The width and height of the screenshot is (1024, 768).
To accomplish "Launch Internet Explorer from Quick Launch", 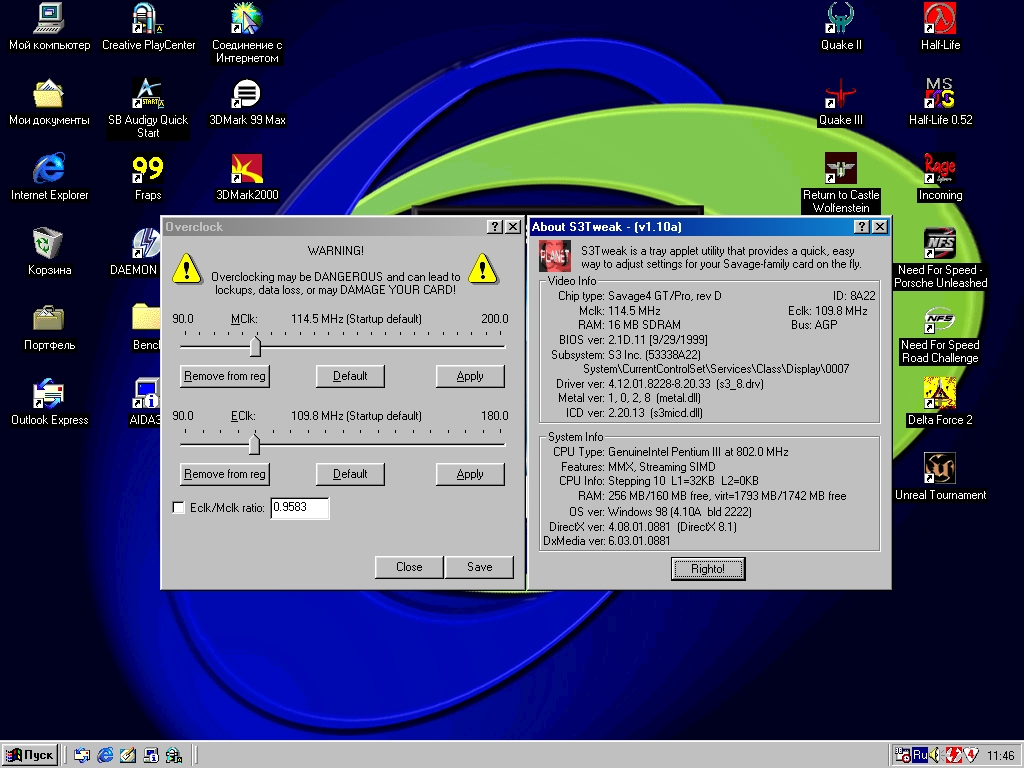I will pyautogui.click(x=104, y=756).
